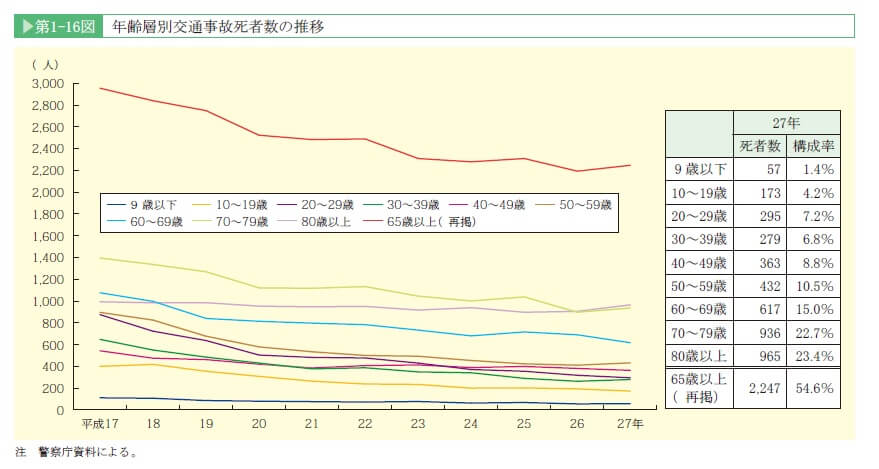Select the 1,600 y-axis value
Screen dimensions: 879x469
coord(48,236)
